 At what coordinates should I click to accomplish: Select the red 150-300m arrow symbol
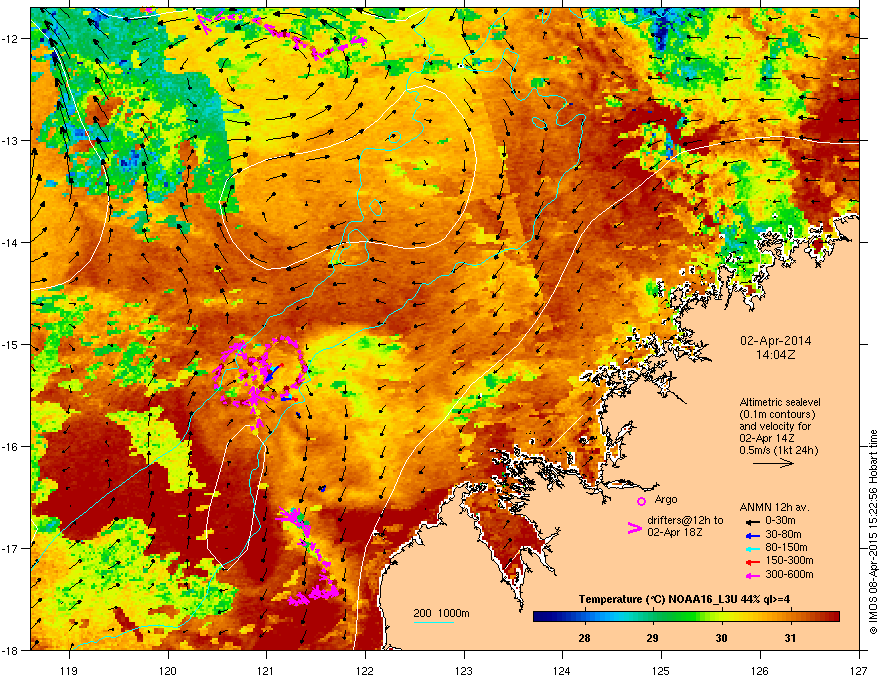click(x=752, y=561)
